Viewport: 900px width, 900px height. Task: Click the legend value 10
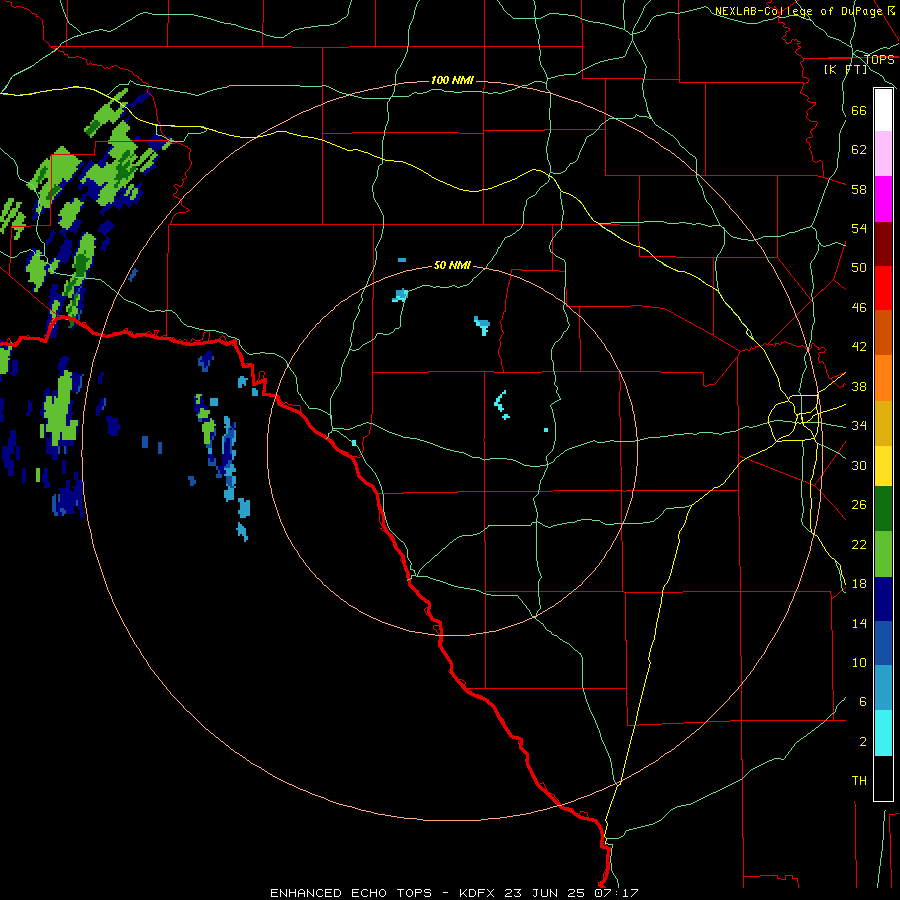pos(859,662)
